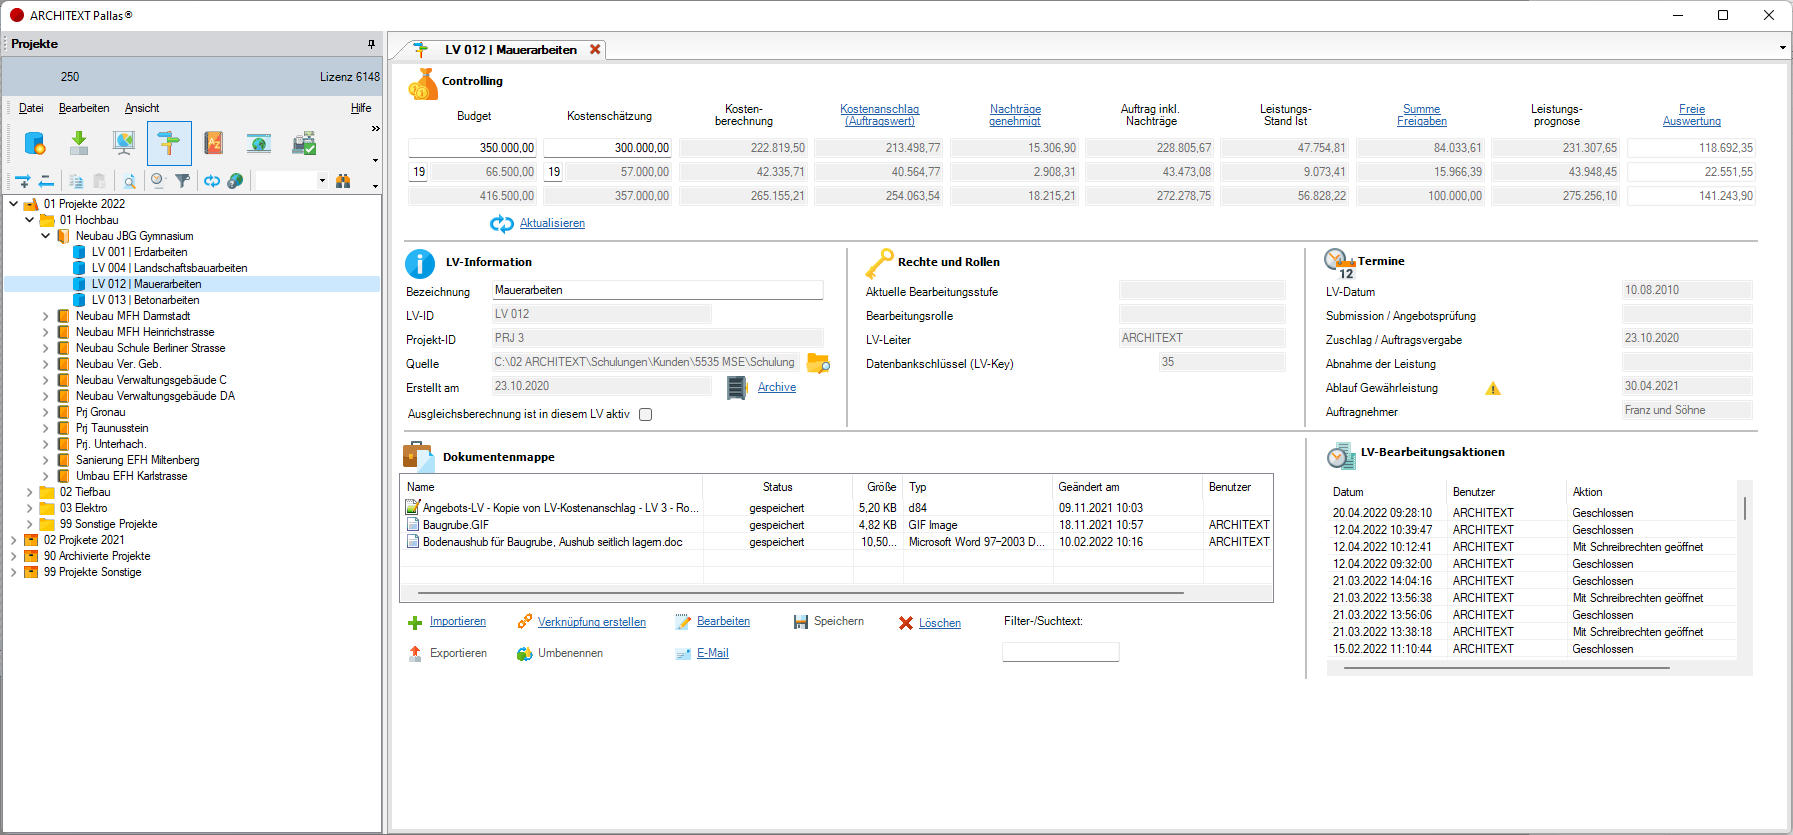This screenshot has width=1793, height=835.
Task: Open the Archive link
Action: pyautogui.click(x=777, y=387)
